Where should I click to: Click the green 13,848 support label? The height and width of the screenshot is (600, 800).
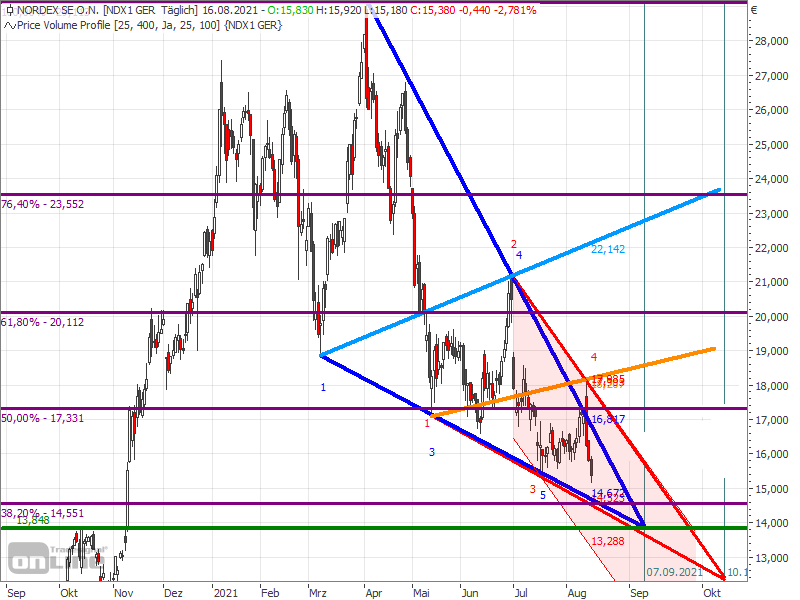[x=33, y=520]
